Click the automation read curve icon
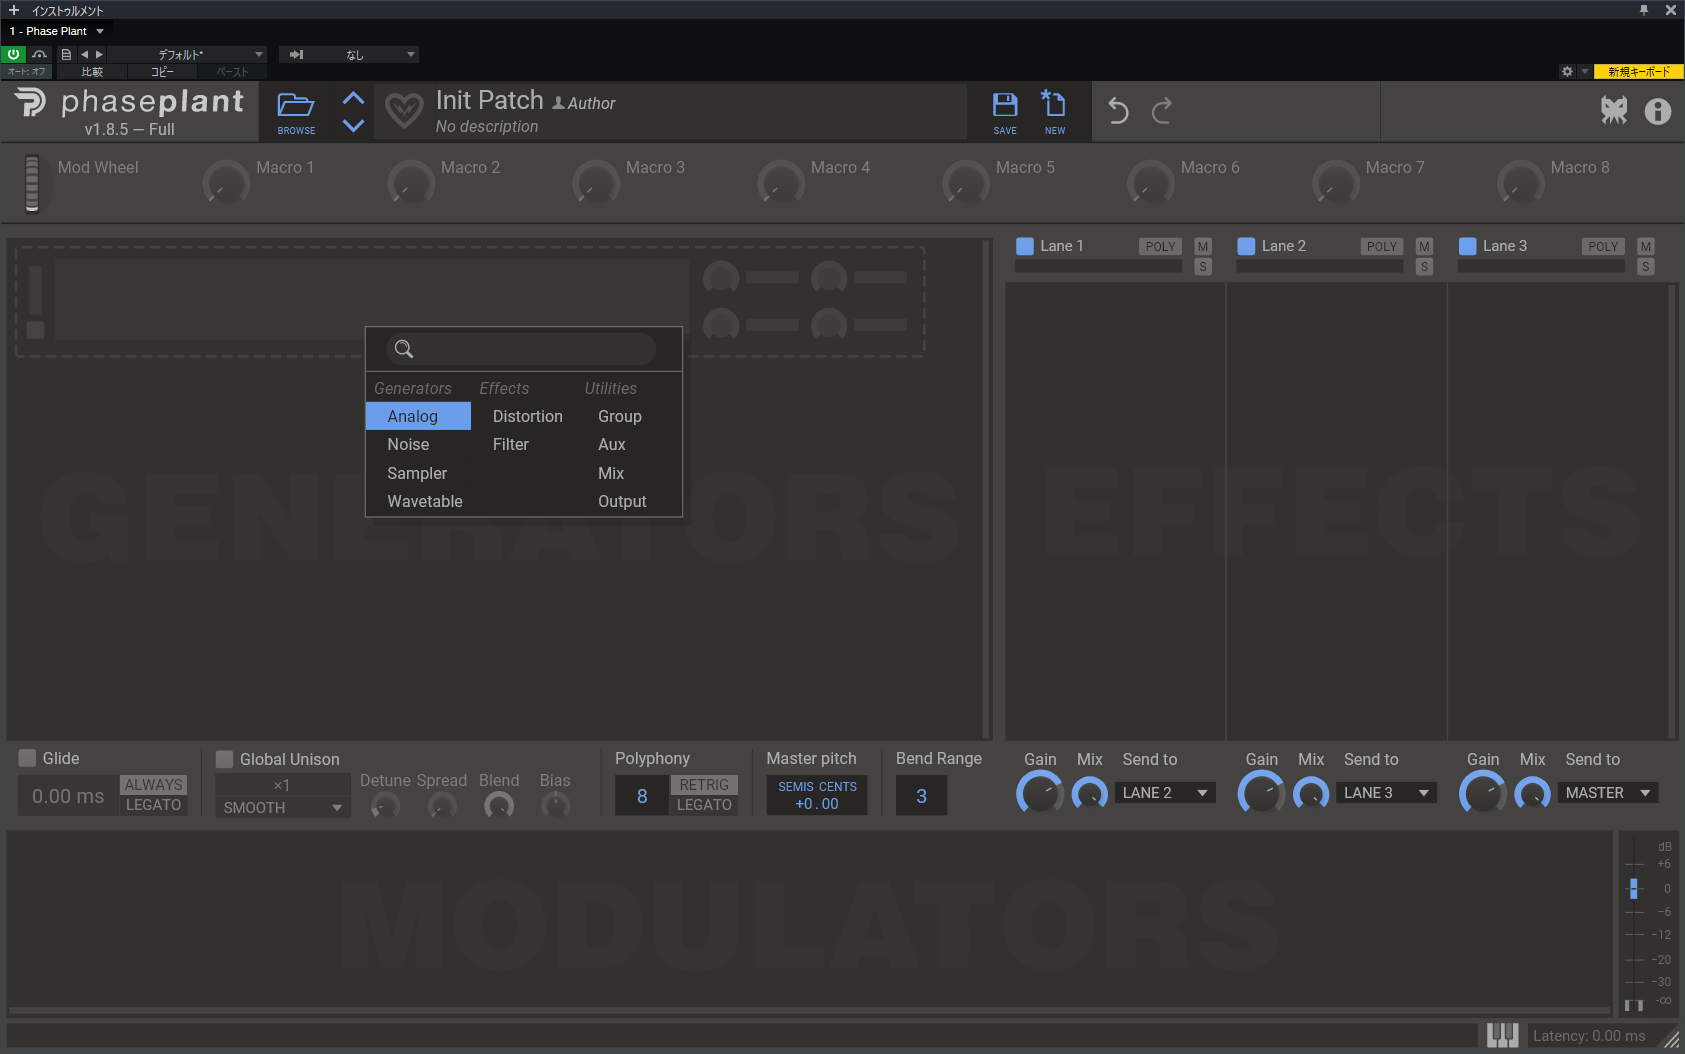The image size is (1685, 1054). (x=39, y=54)
